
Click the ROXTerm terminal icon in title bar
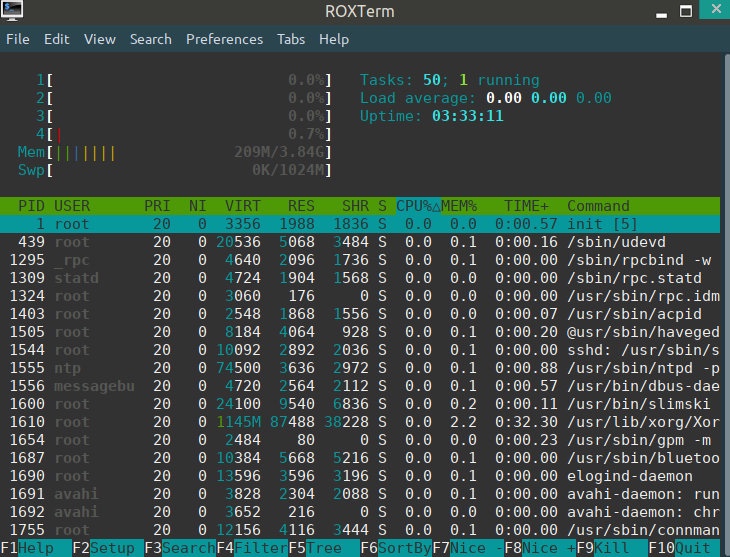coord(14,13)
